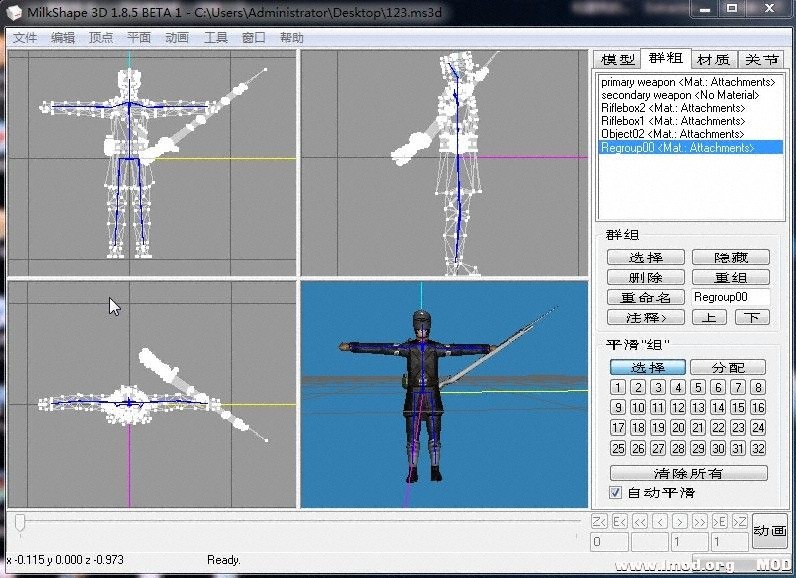Screen dimensions: 796x578
Task: Toggle the 动画 animation mode button
Action: pos(770,531)
